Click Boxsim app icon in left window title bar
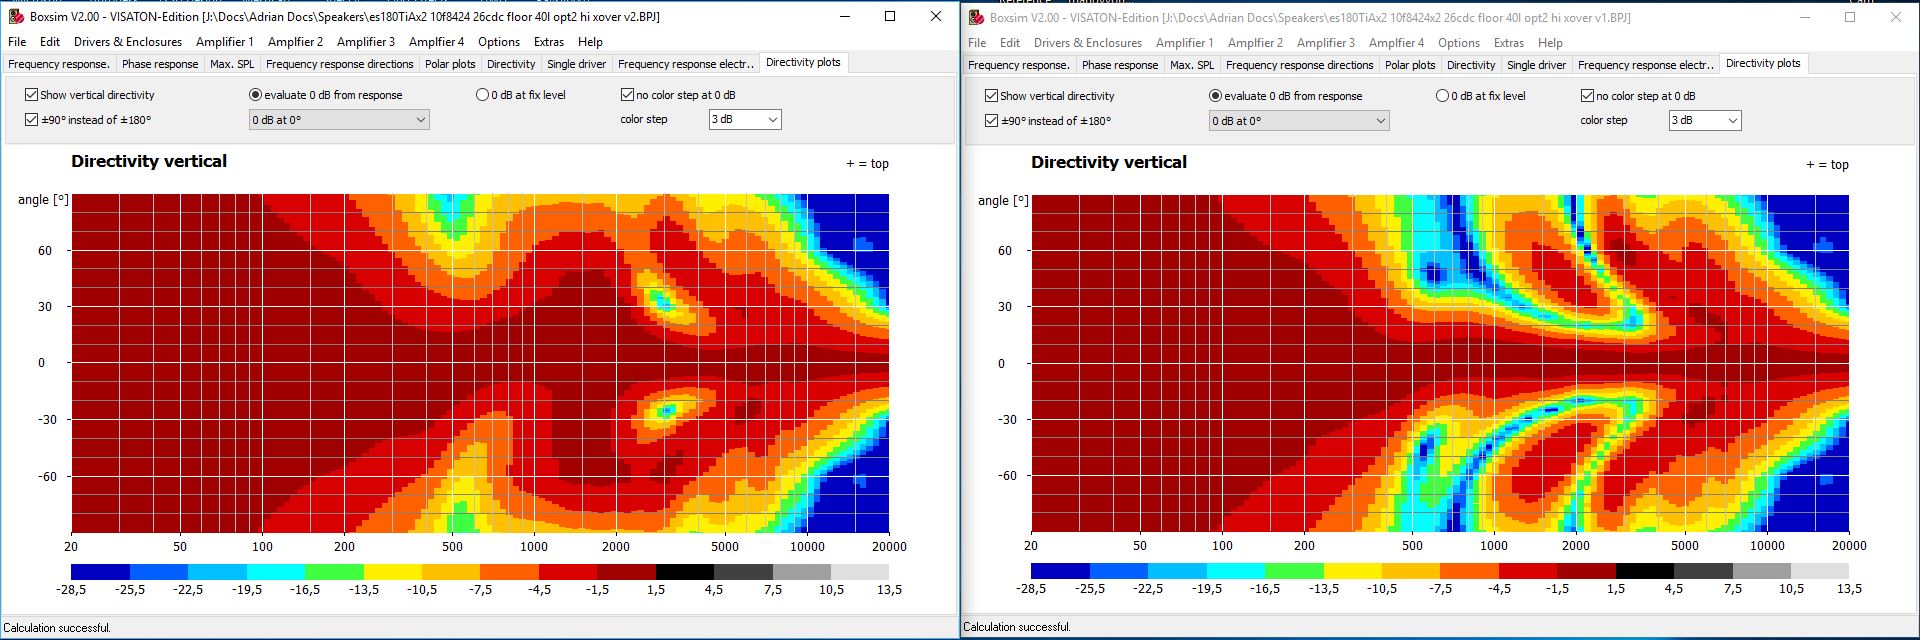 tap(16, 16)
